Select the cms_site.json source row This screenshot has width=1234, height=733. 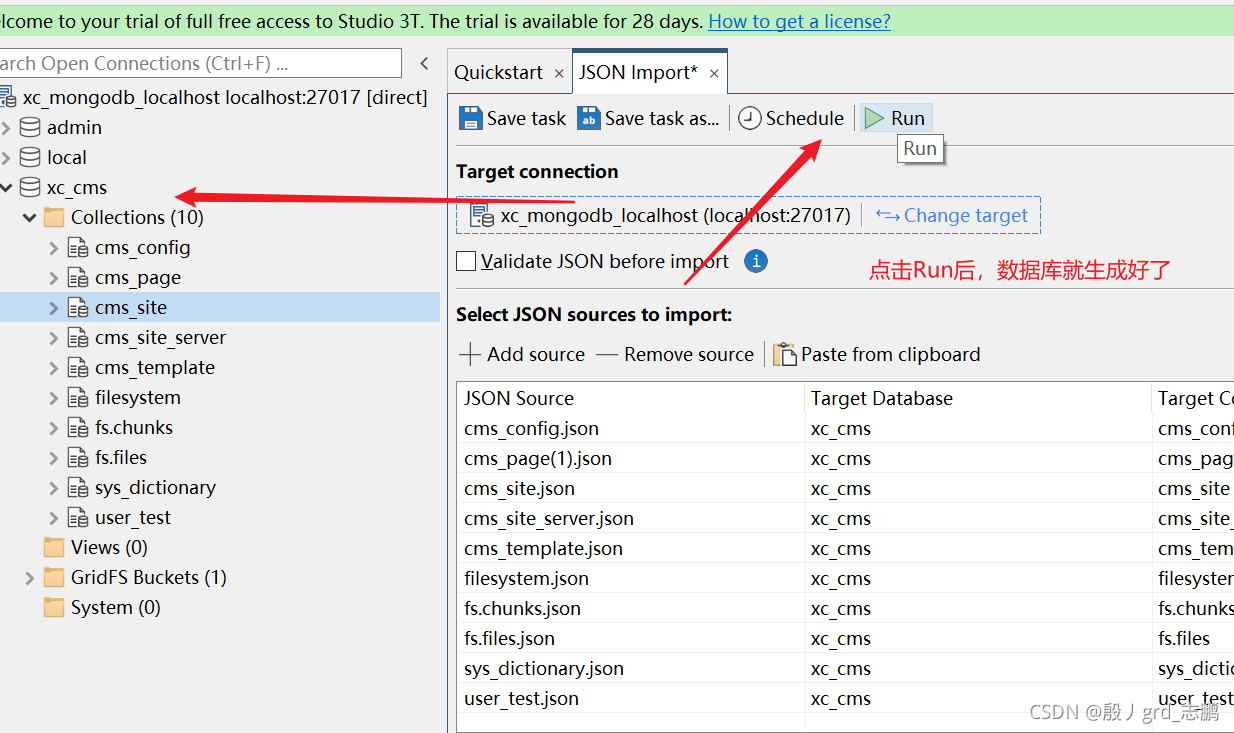[845, 488]
